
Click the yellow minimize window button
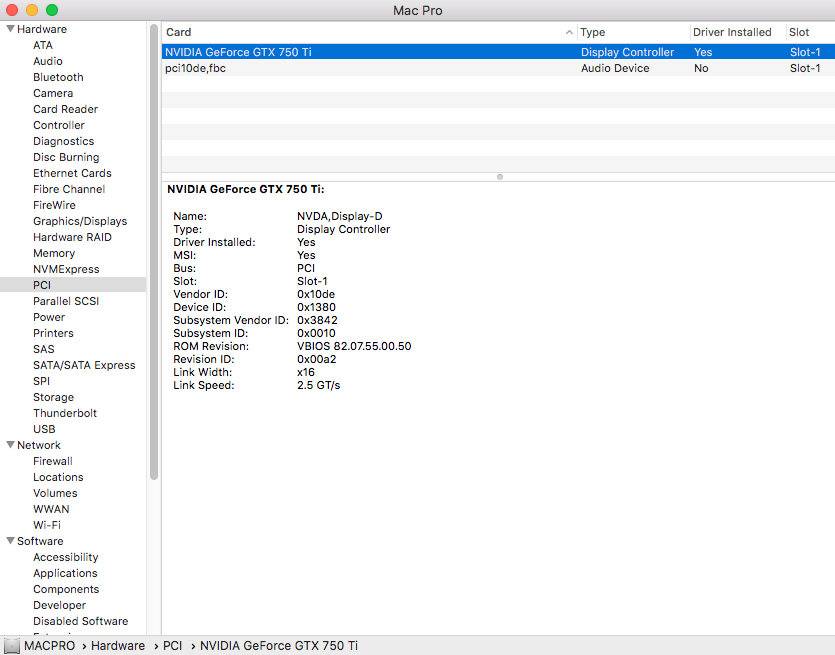[x=32, y=10]
